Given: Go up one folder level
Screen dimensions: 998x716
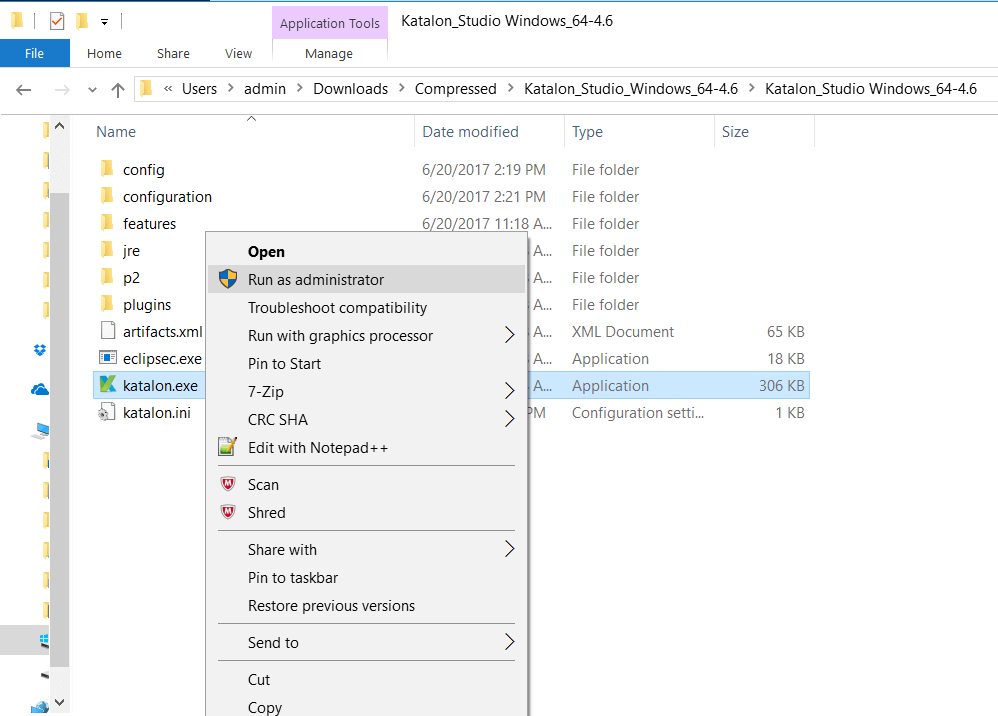Looking at the screenshot, I should [x=118, y=90].
